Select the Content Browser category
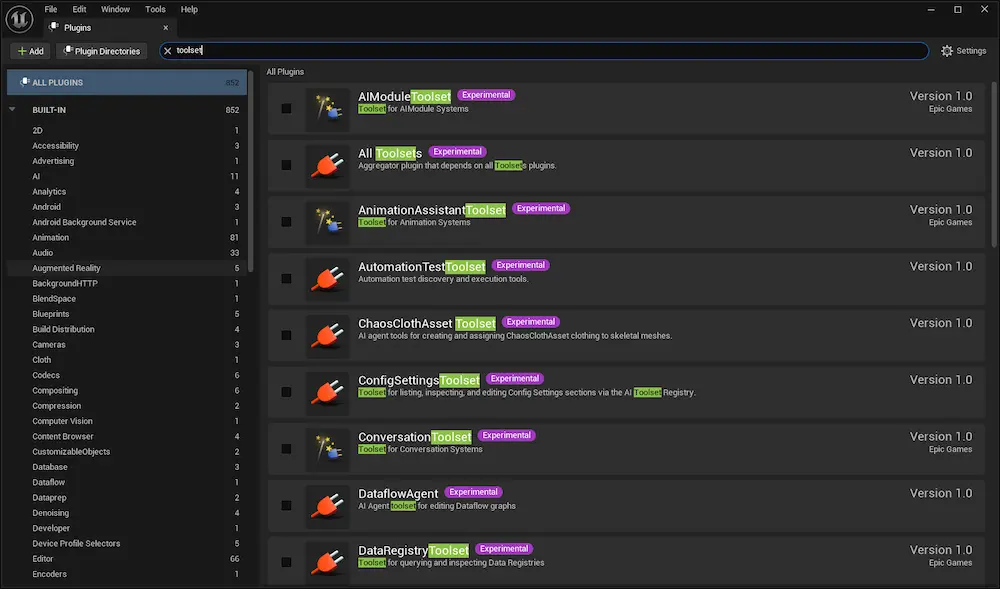This screenshot has height=589, width=1000. [127, 436]
